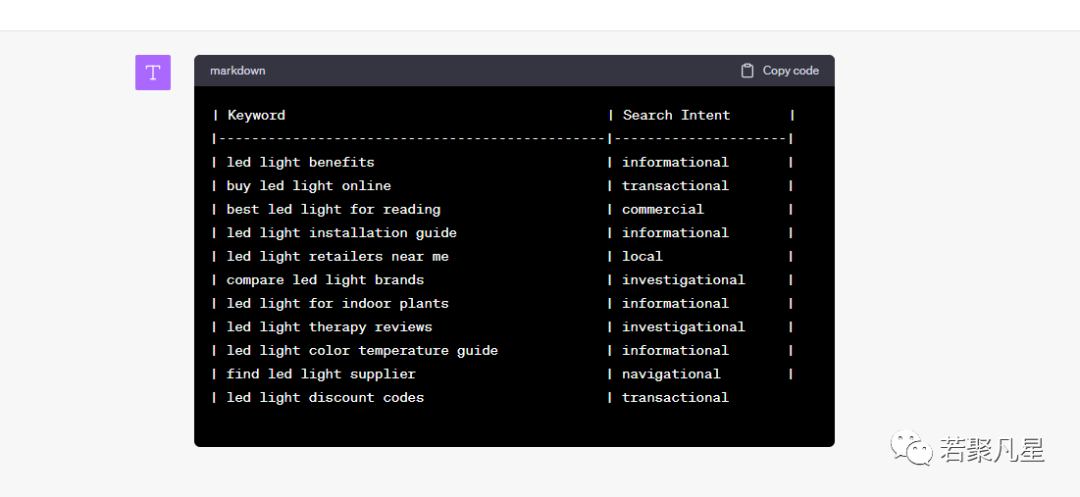Click the keyword led light benefits
1080x497 pixels.
click(x=300, y=162)
